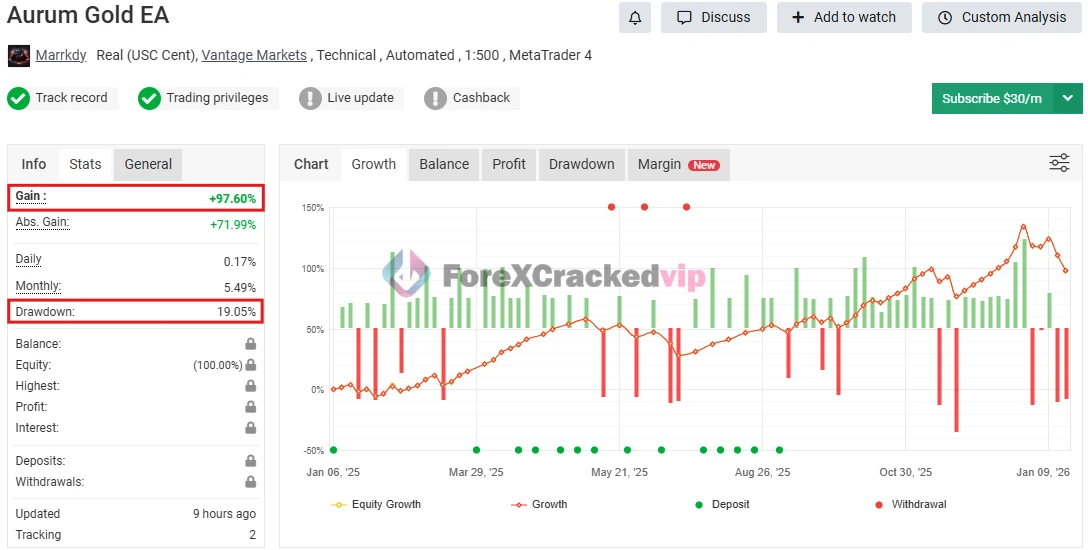
Task: Toggle Withdrawal legend series
Action: click(x=910, y=504)
